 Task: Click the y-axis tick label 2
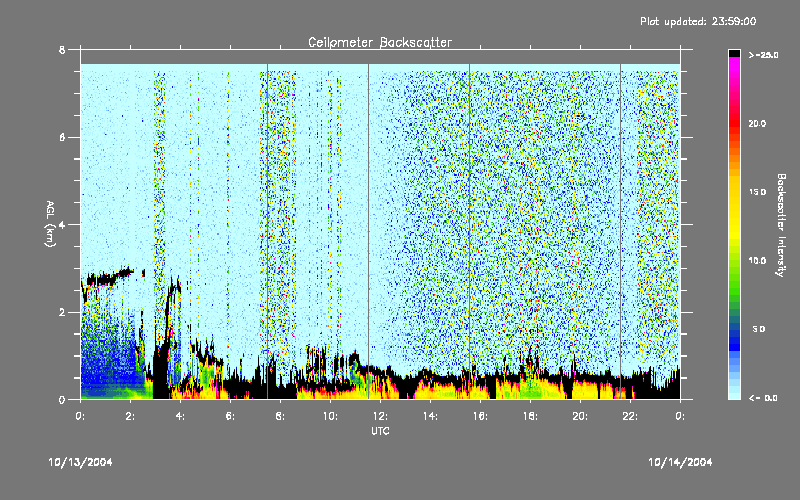click(x=62, y=312)
